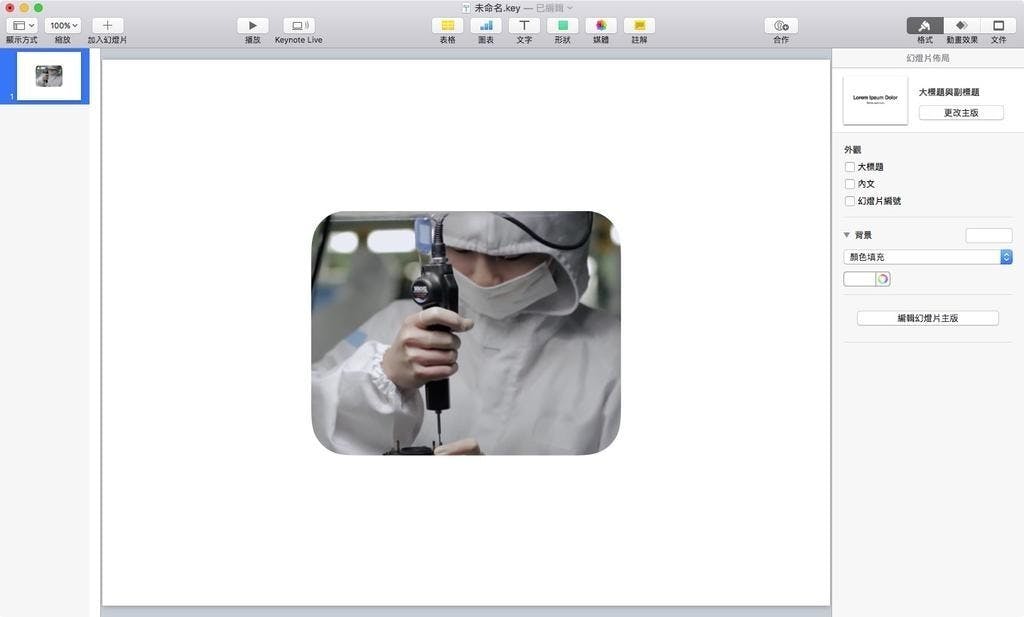The image size is (1024, 617).
Task: Open the color wheel picker
Action: (883, 279)
